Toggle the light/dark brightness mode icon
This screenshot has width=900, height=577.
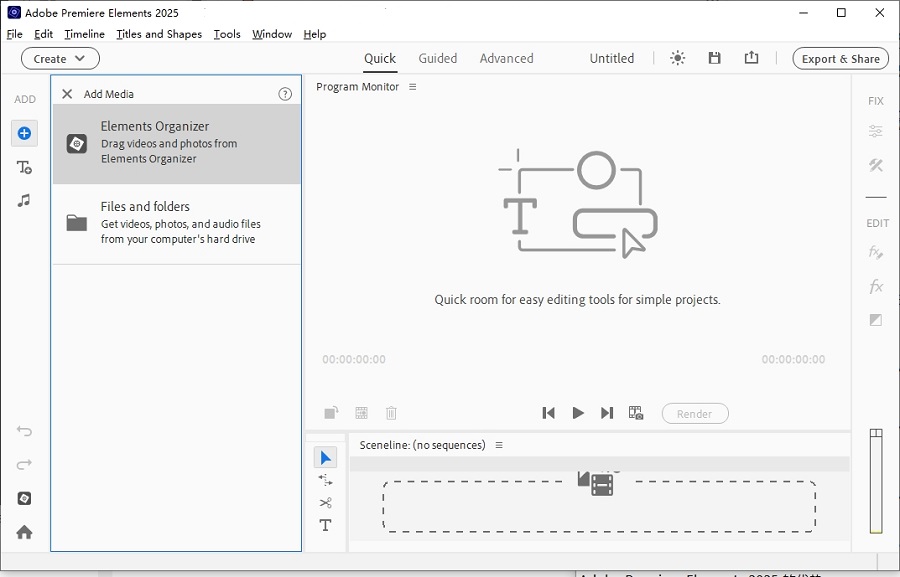tap(678, 58)
